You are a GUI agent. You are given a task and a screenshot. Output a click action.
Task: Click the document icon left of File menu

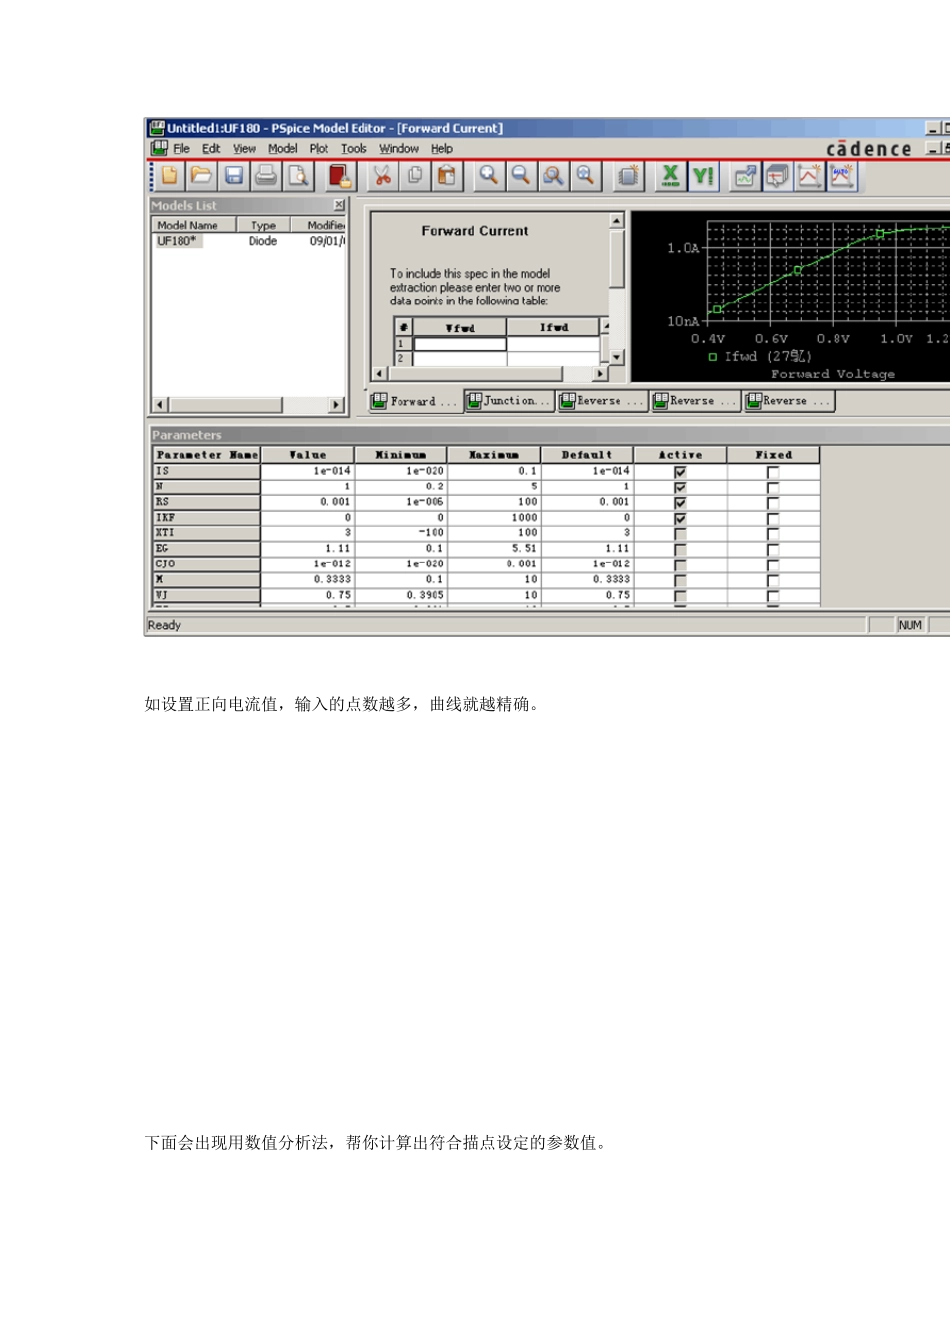(159, 148)
